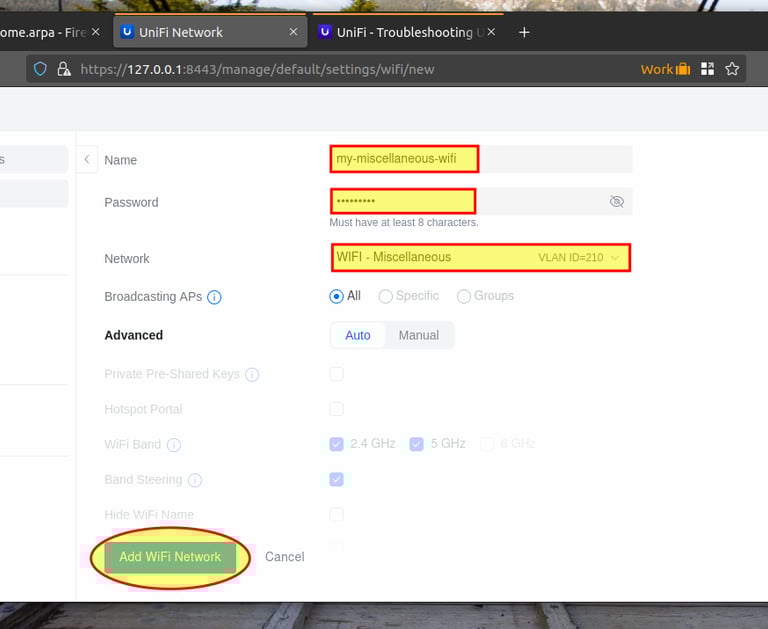This screenshot has height=629, width=768.
Task: Open the Network dropdown WIFI - Miscellaneous
Action: pyautogui.click(x=481, y=258)
